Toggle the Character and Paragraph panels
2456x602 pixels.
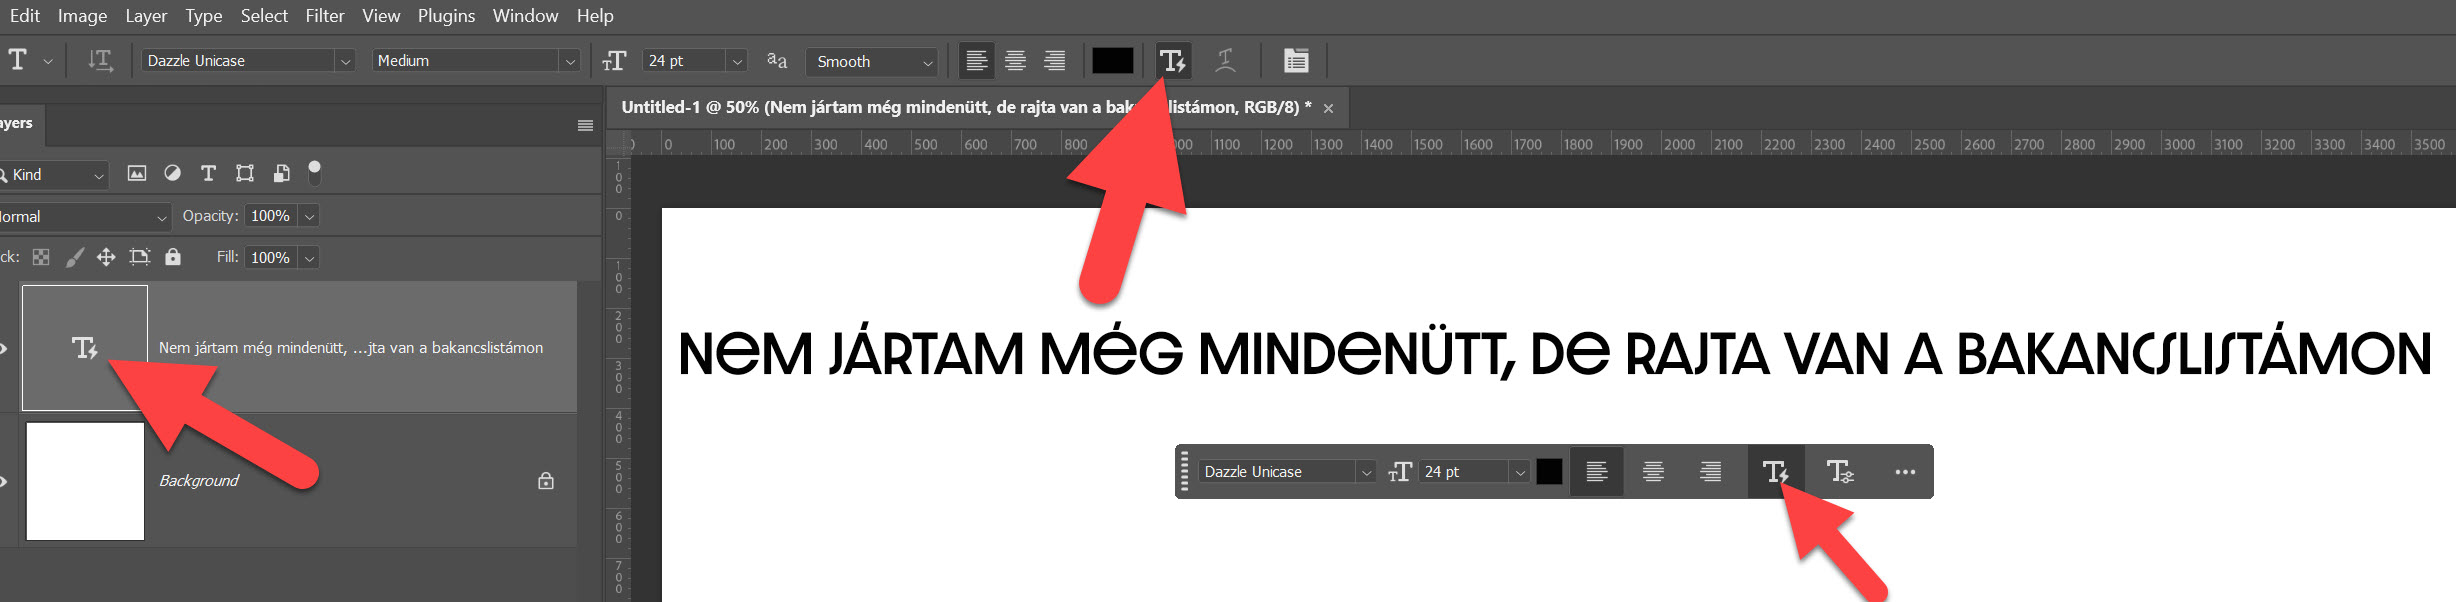[1296, 61]
